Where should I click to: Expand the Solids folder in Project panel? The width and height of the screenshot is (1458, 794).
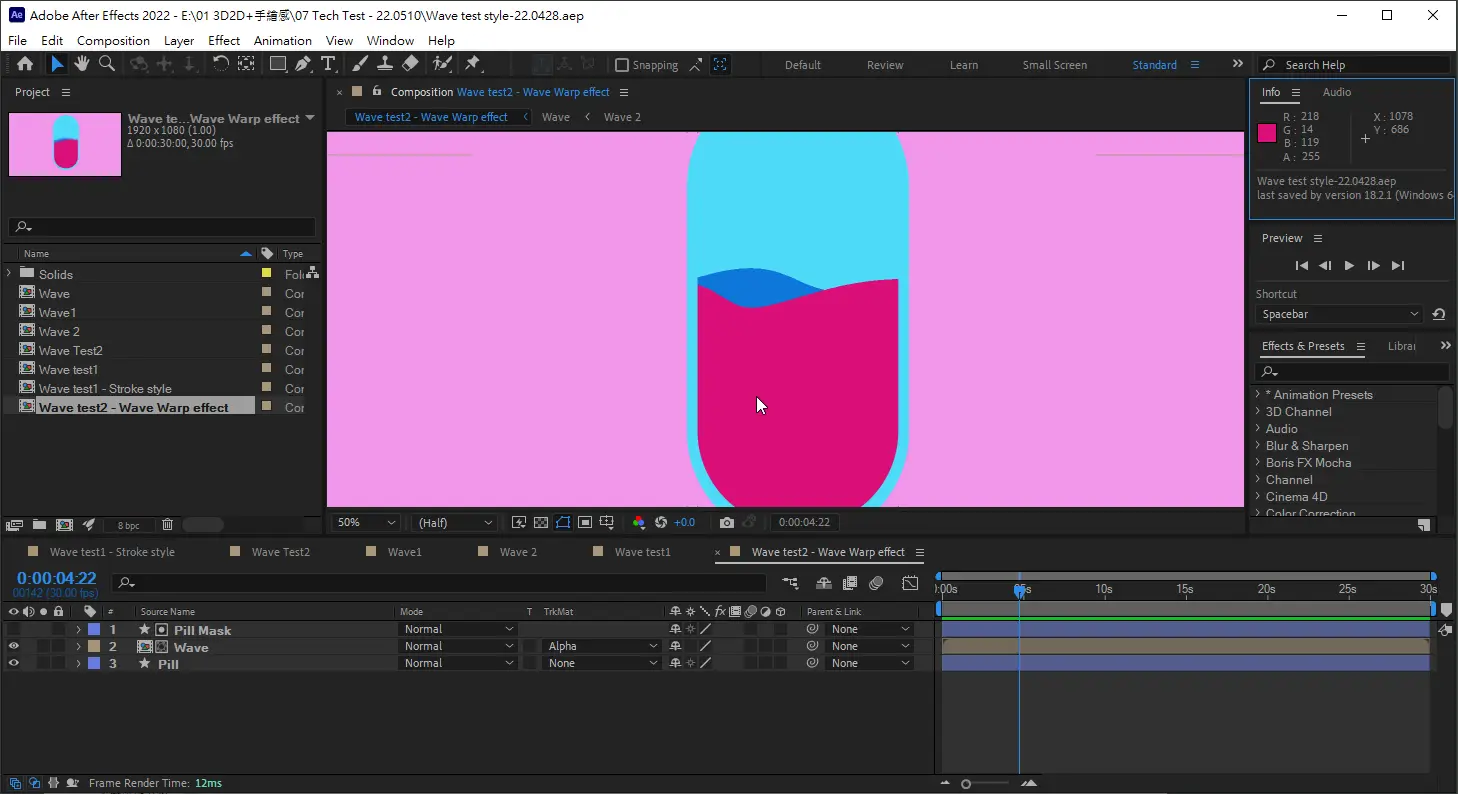tap(9, 274)
